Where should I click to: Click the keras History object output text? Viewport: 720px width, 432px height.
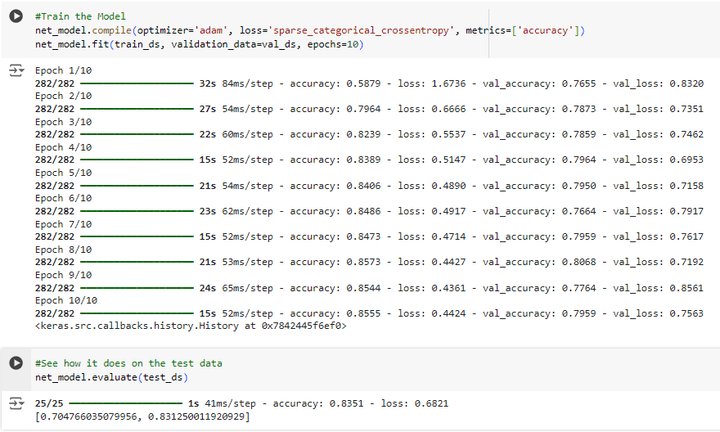[x=190, y=326]
